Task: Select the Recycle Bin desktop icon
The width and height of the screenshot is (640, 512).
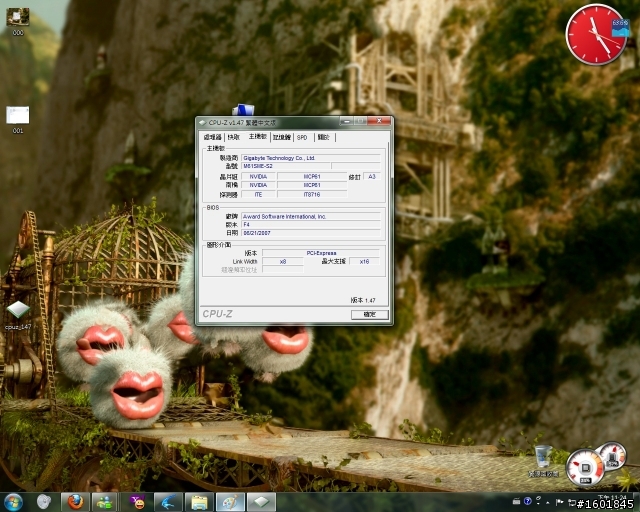Action: tap(543, 461)
